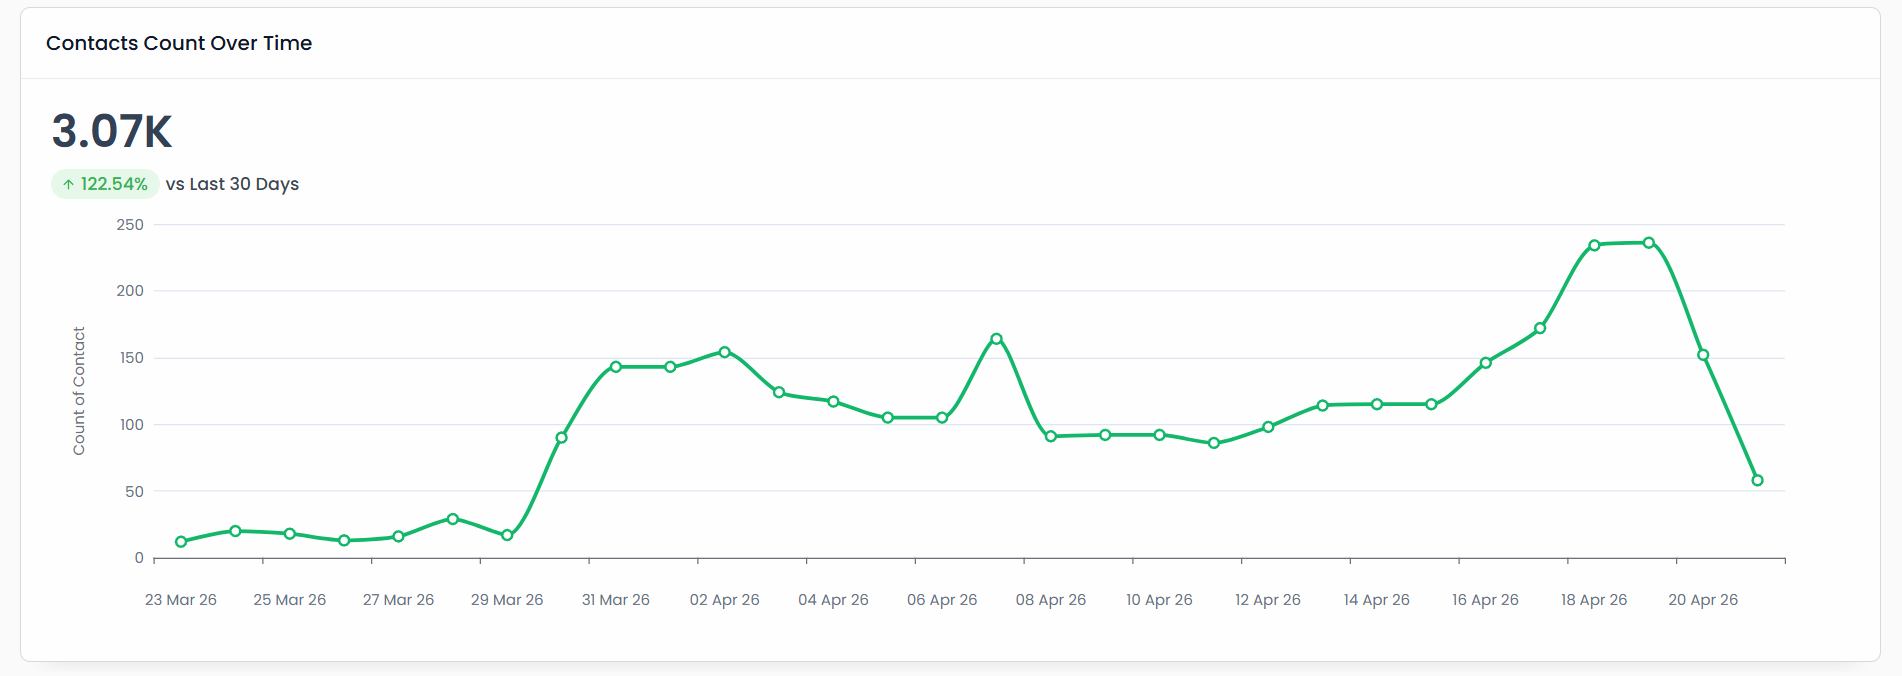Image resolution: width=1902 pixels, height=676 pixels.
Task: Click the data point above 06 Apr 26
Action: pos(942,418)
